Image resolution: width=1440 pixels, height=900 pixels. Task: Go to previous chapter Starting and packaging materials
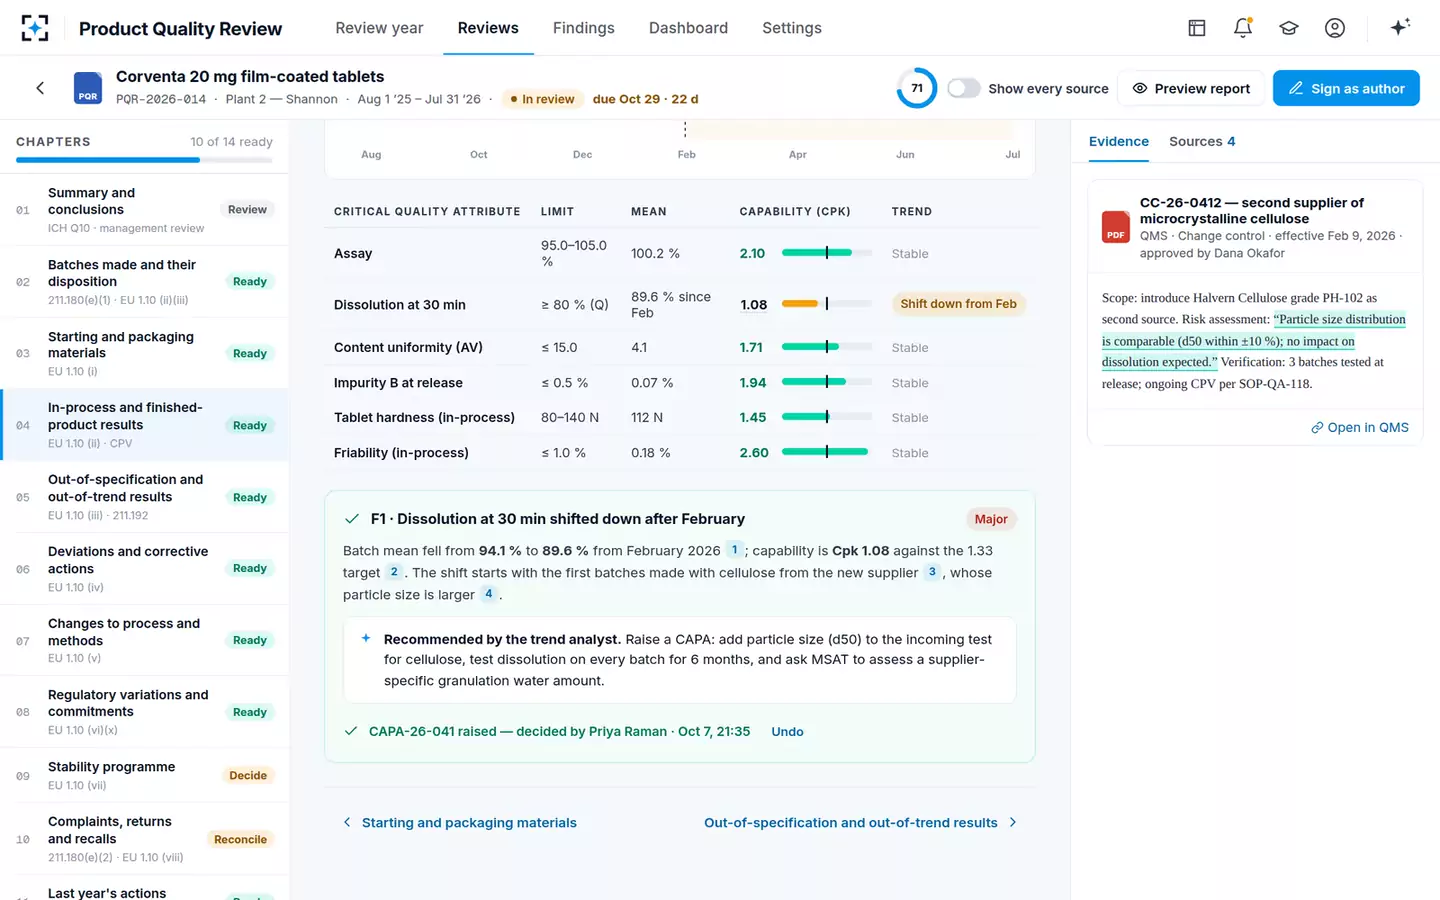(x=460, y=823)
